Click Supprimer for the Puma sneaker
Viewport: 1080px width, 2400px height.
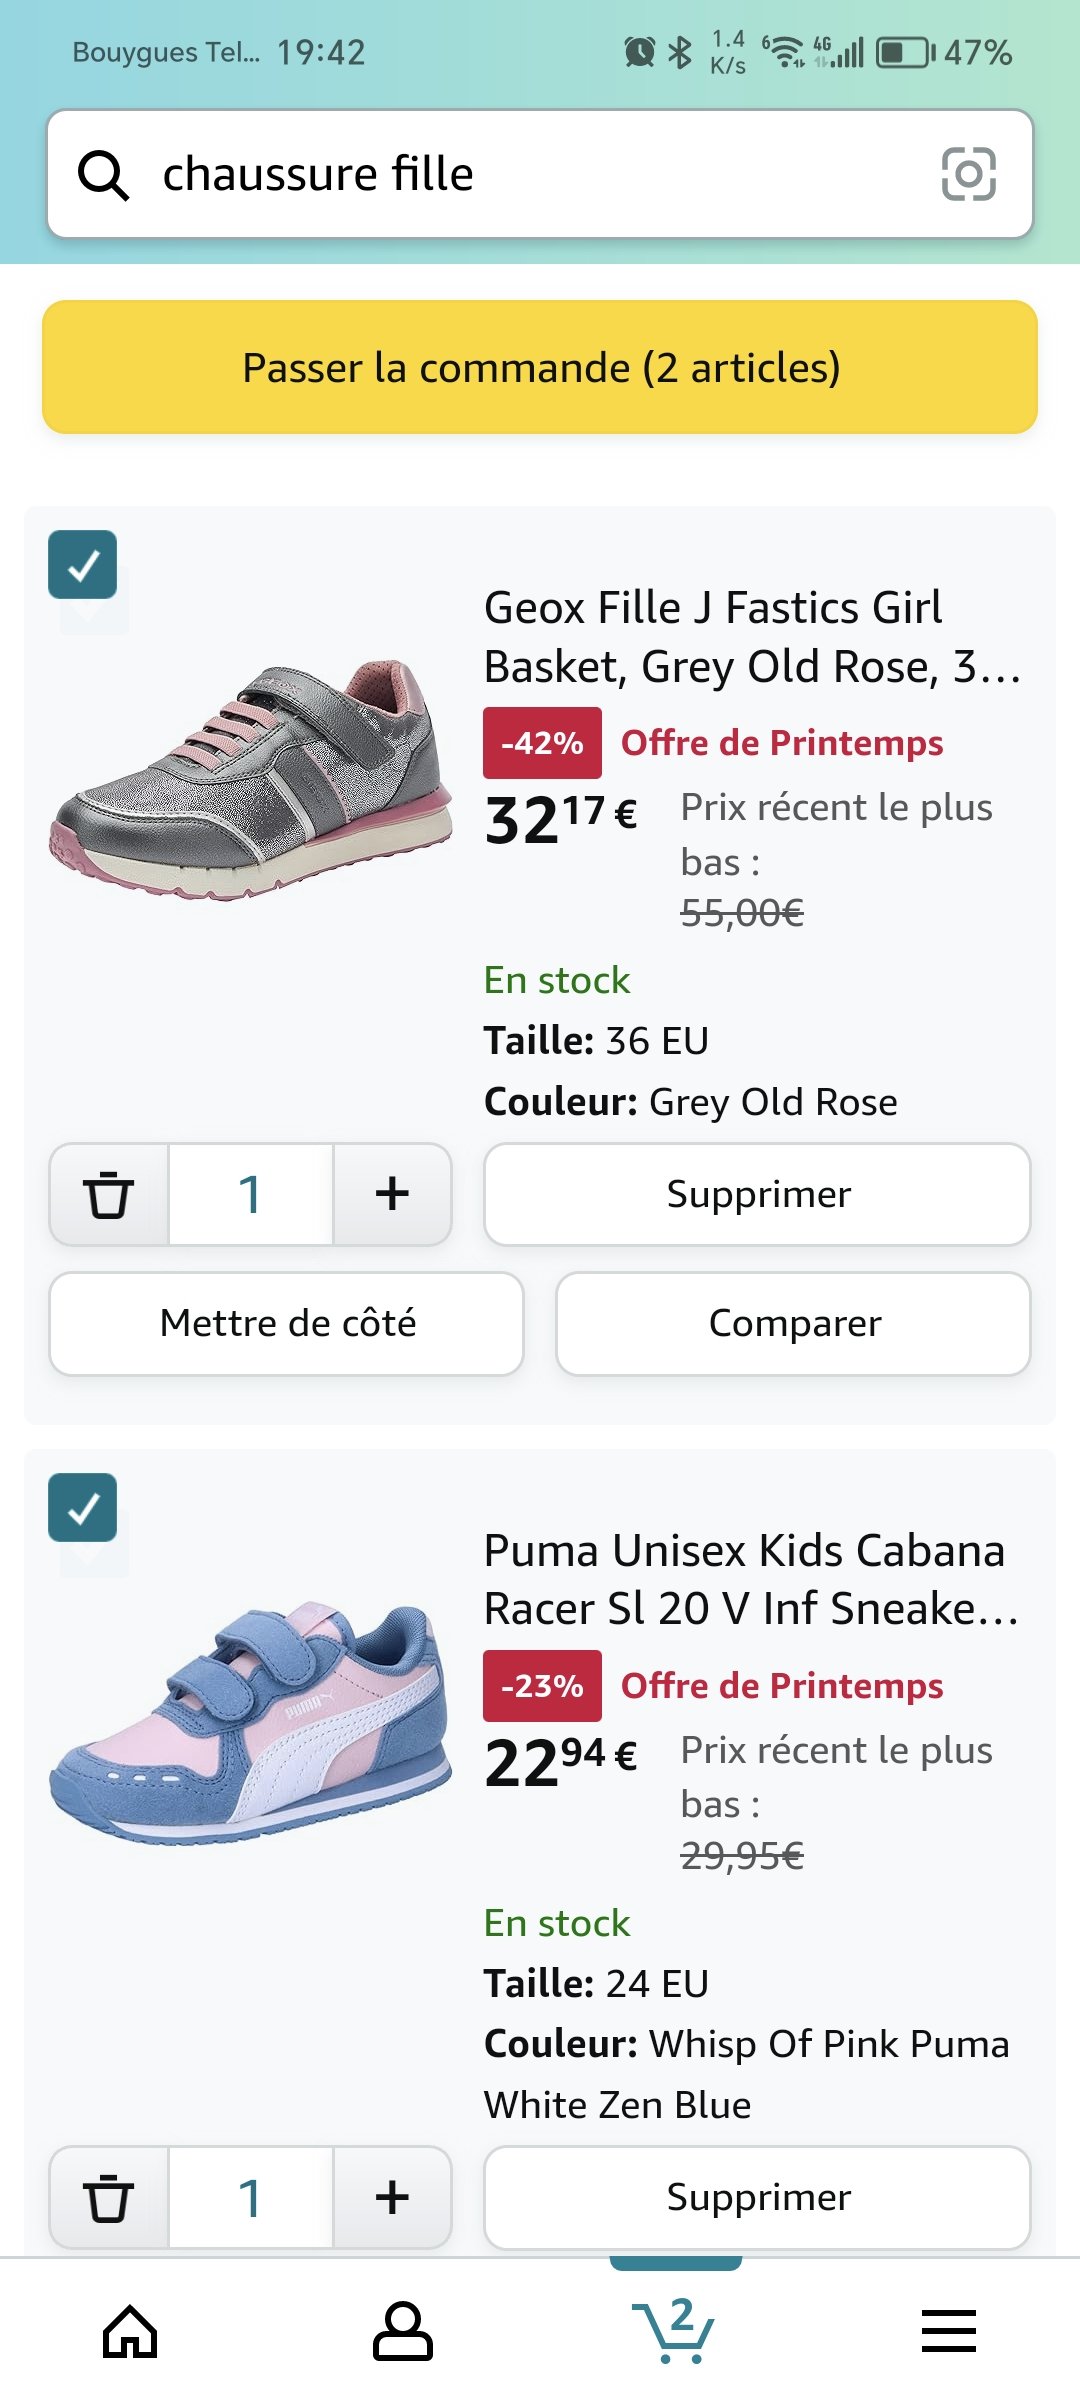757,2197
